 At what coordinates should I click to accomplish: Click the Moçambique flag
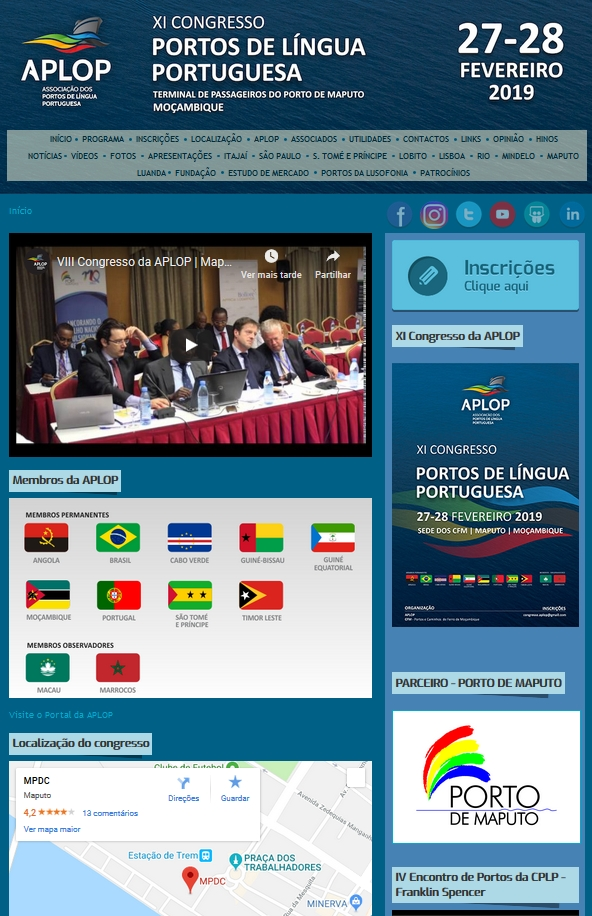point(48,595)
